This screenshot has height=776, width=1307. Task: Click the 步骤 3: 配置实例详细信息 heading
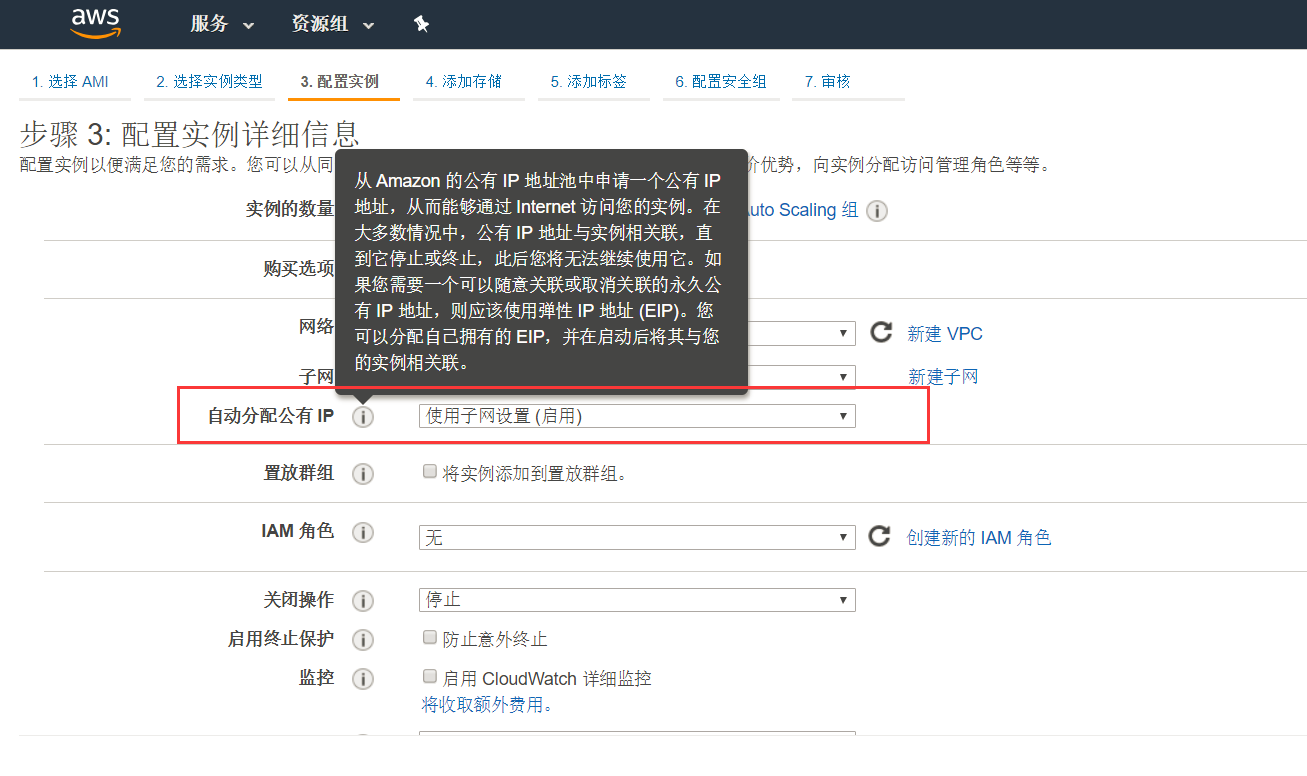tap(190, 135)
